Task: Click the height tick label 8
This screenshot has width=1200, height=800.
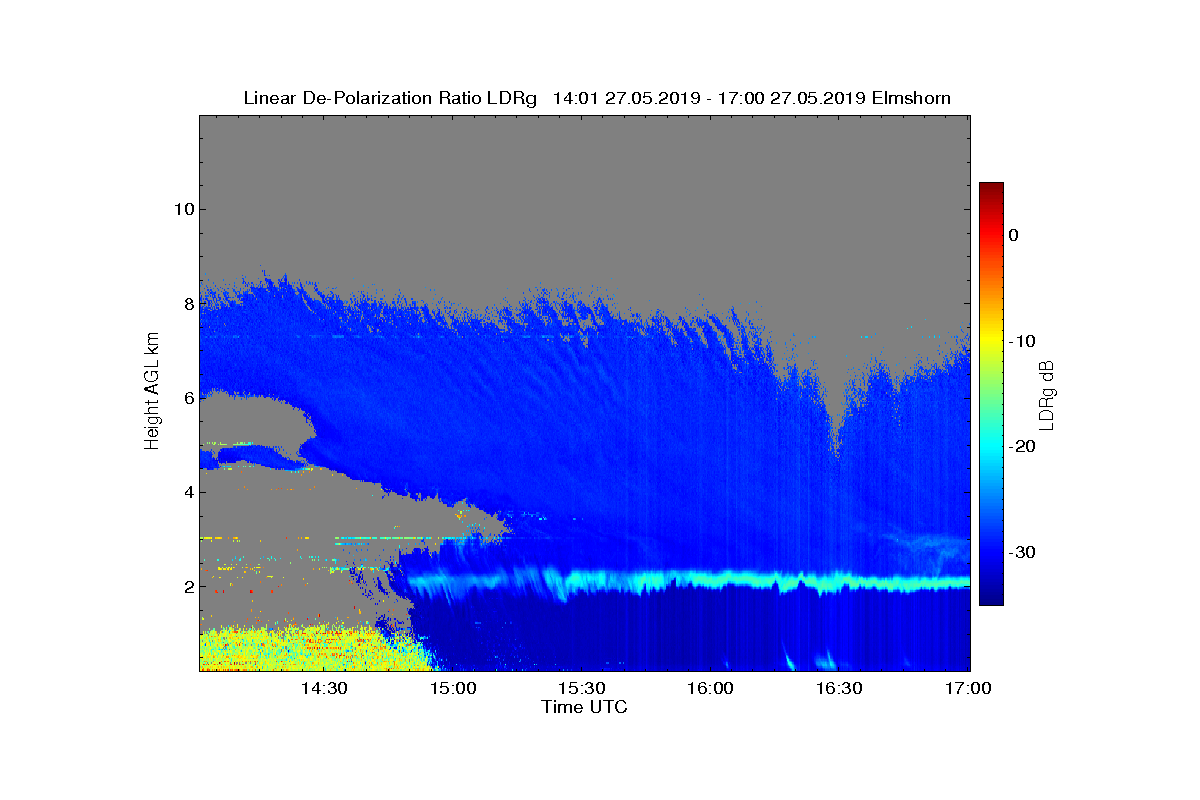Action: pyautogui.click(x=188, y=303)
